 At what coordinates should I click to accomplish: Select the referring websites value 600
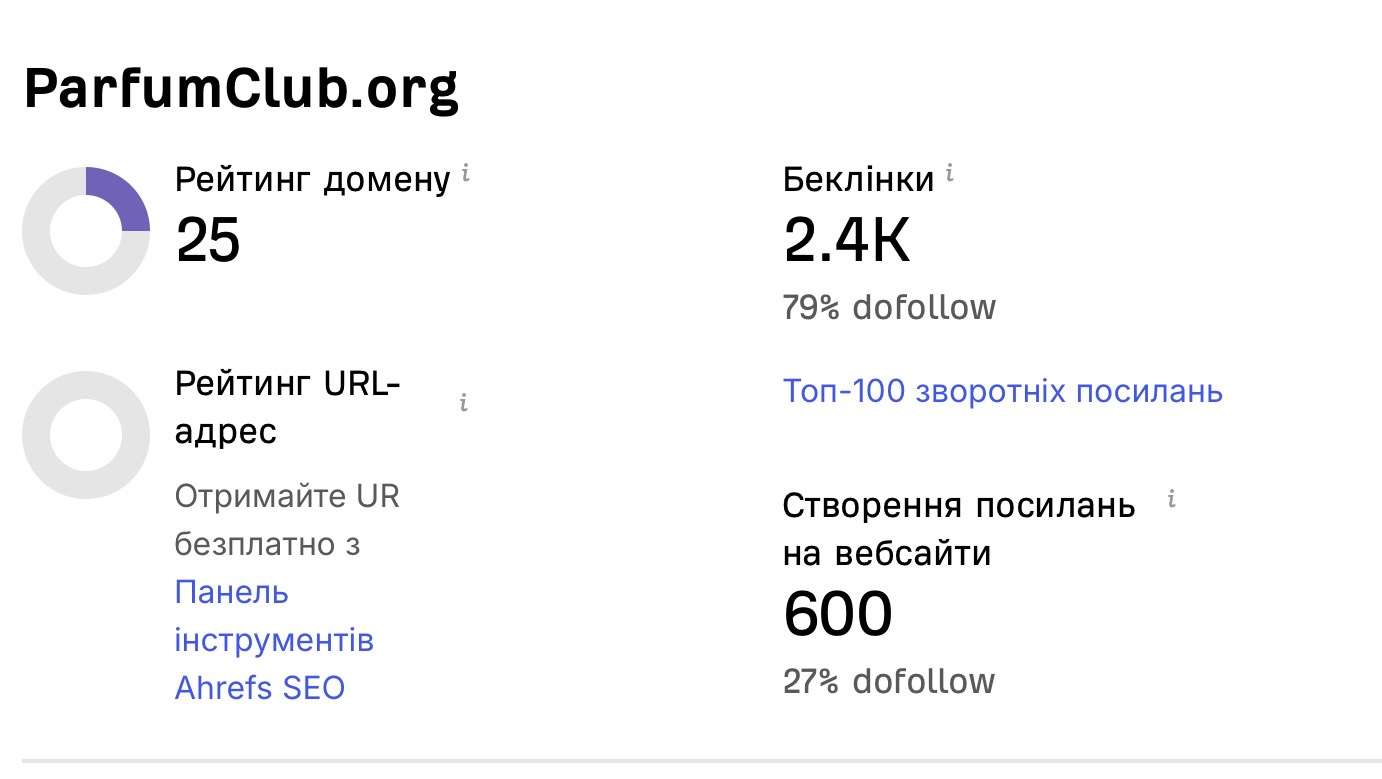[837, 614]
